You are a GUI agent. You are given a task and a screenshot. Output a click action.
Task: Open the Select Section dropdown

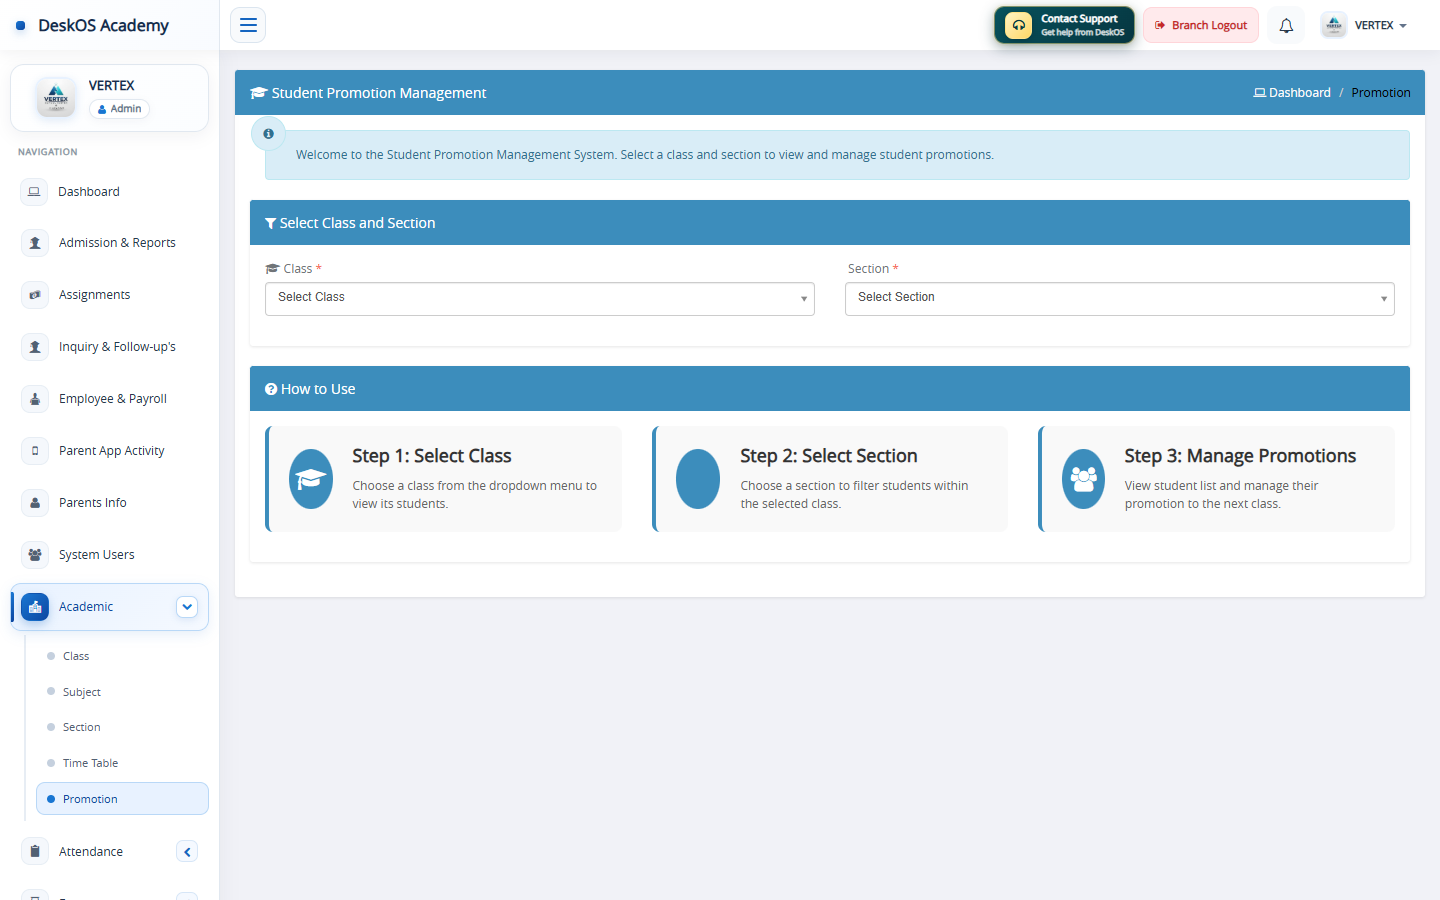(1120, 299)
